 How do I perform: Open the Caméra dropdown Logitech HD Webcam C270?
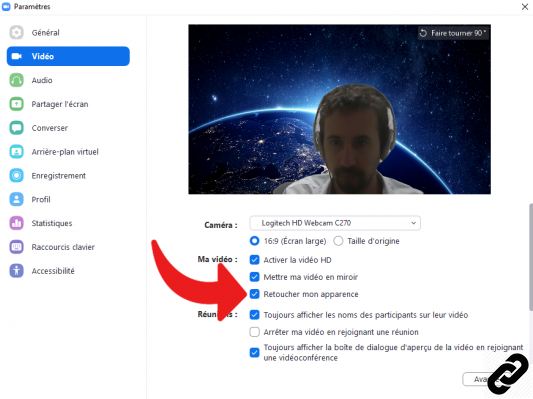coord(335,223)
